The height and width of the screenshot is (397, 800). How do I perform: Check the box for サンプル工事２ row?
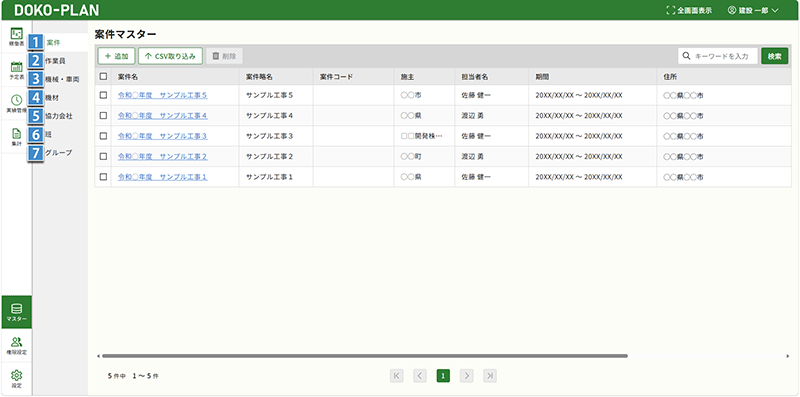click(104, 157)
